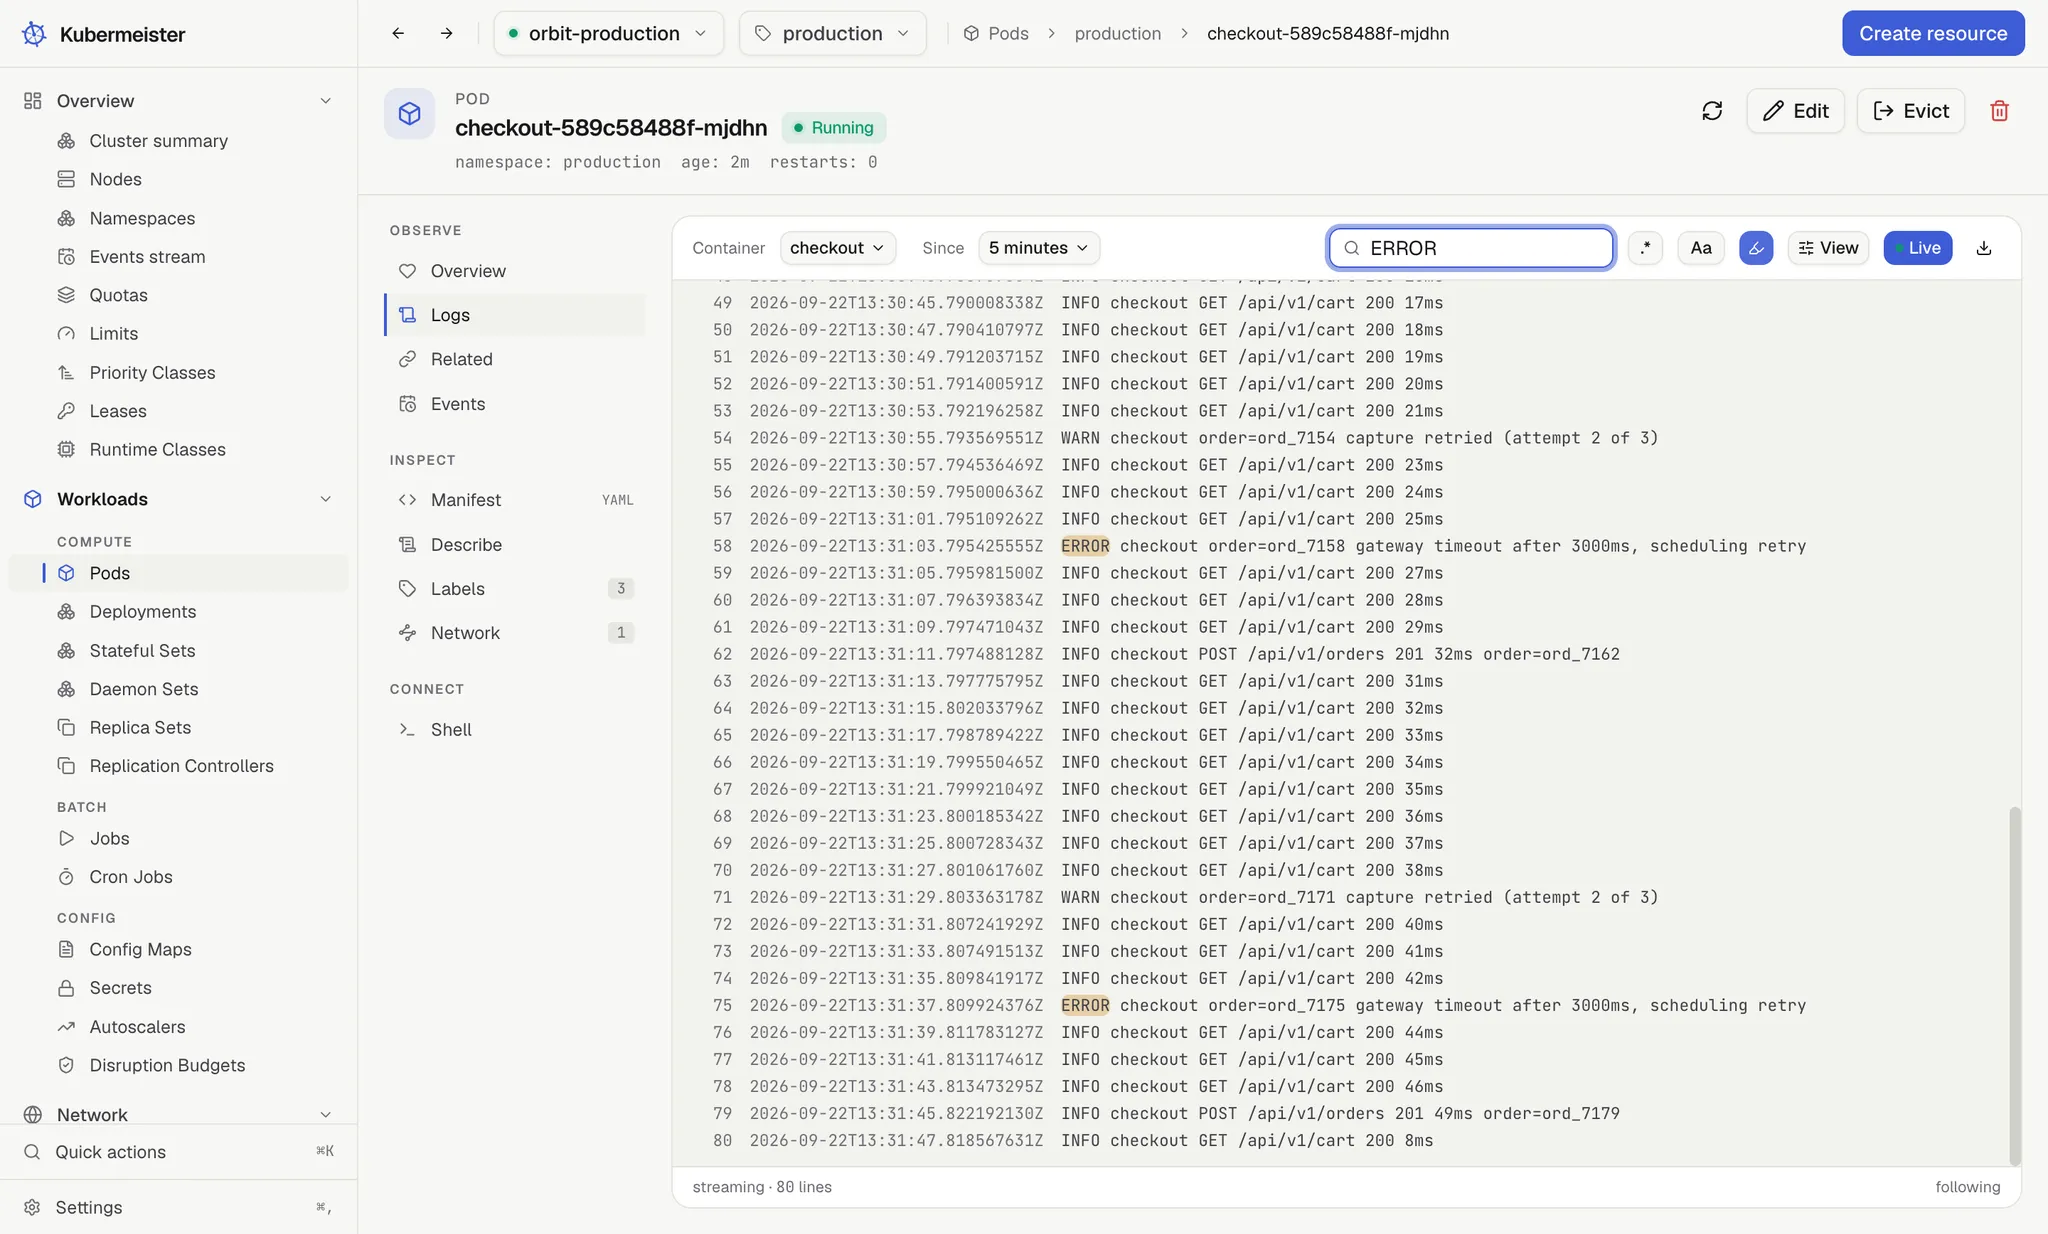The height and width of the screenshot is (1234, 2048).
Task: Open the orbit-production cluster dropdown
Action: pos(608,33)
